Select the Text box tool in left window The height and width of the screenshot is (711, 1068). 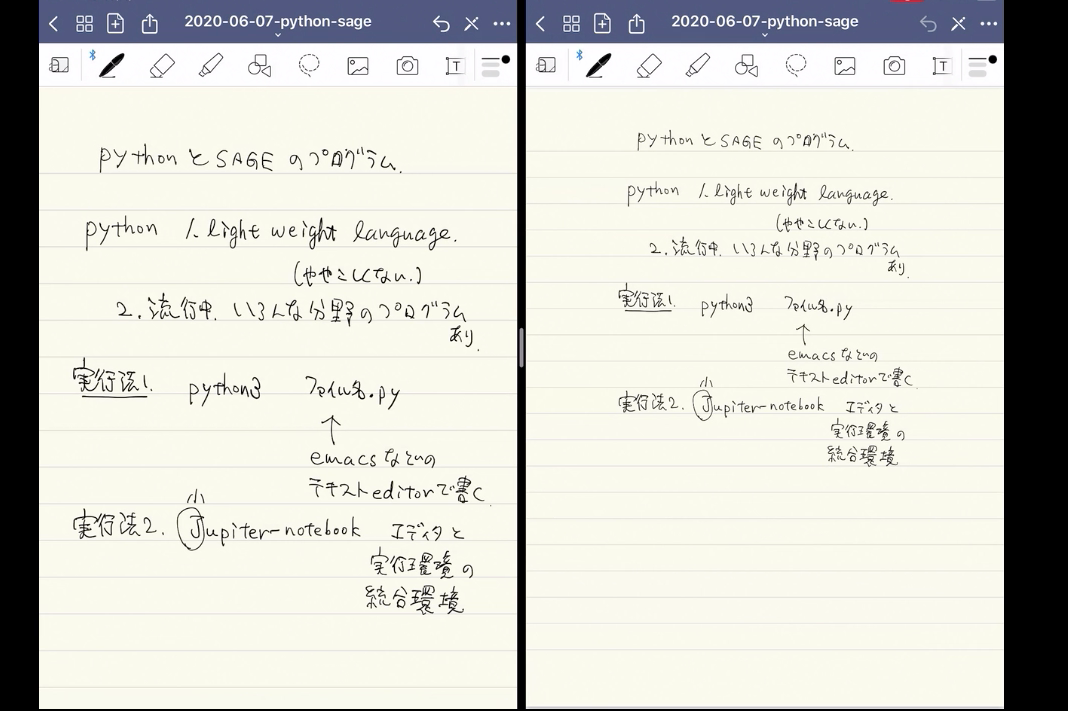455,65
